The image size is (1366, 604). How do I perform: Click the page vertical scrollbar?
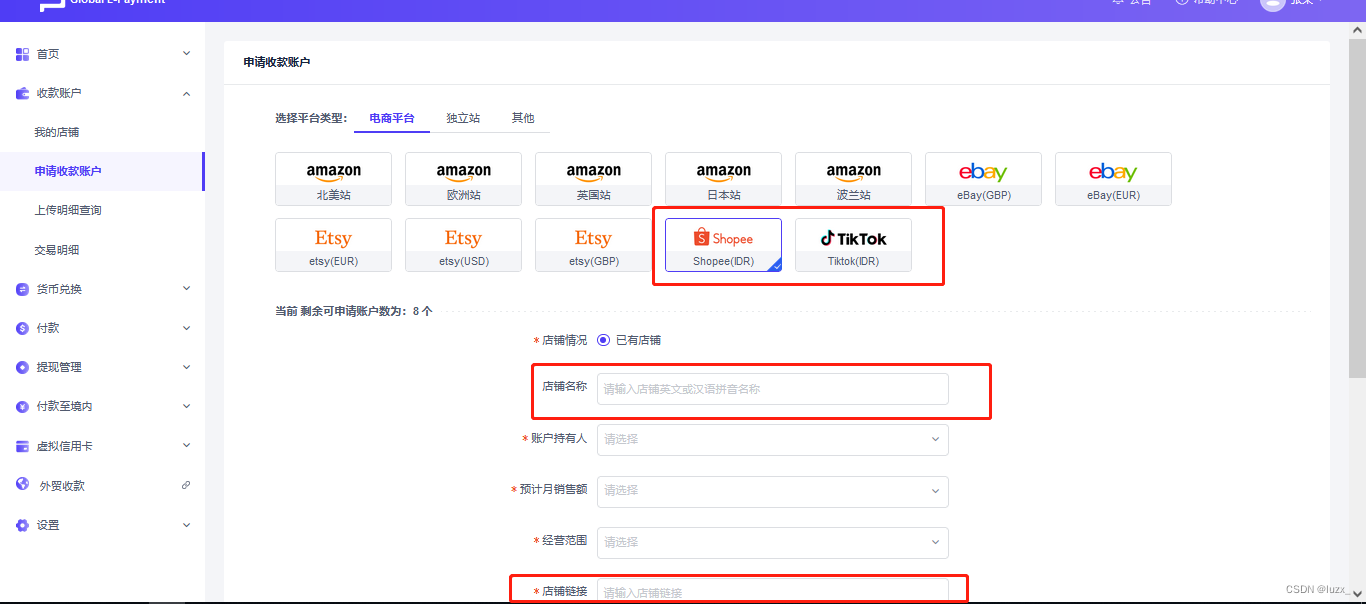pyautogui.click(x=1357, y=210)
